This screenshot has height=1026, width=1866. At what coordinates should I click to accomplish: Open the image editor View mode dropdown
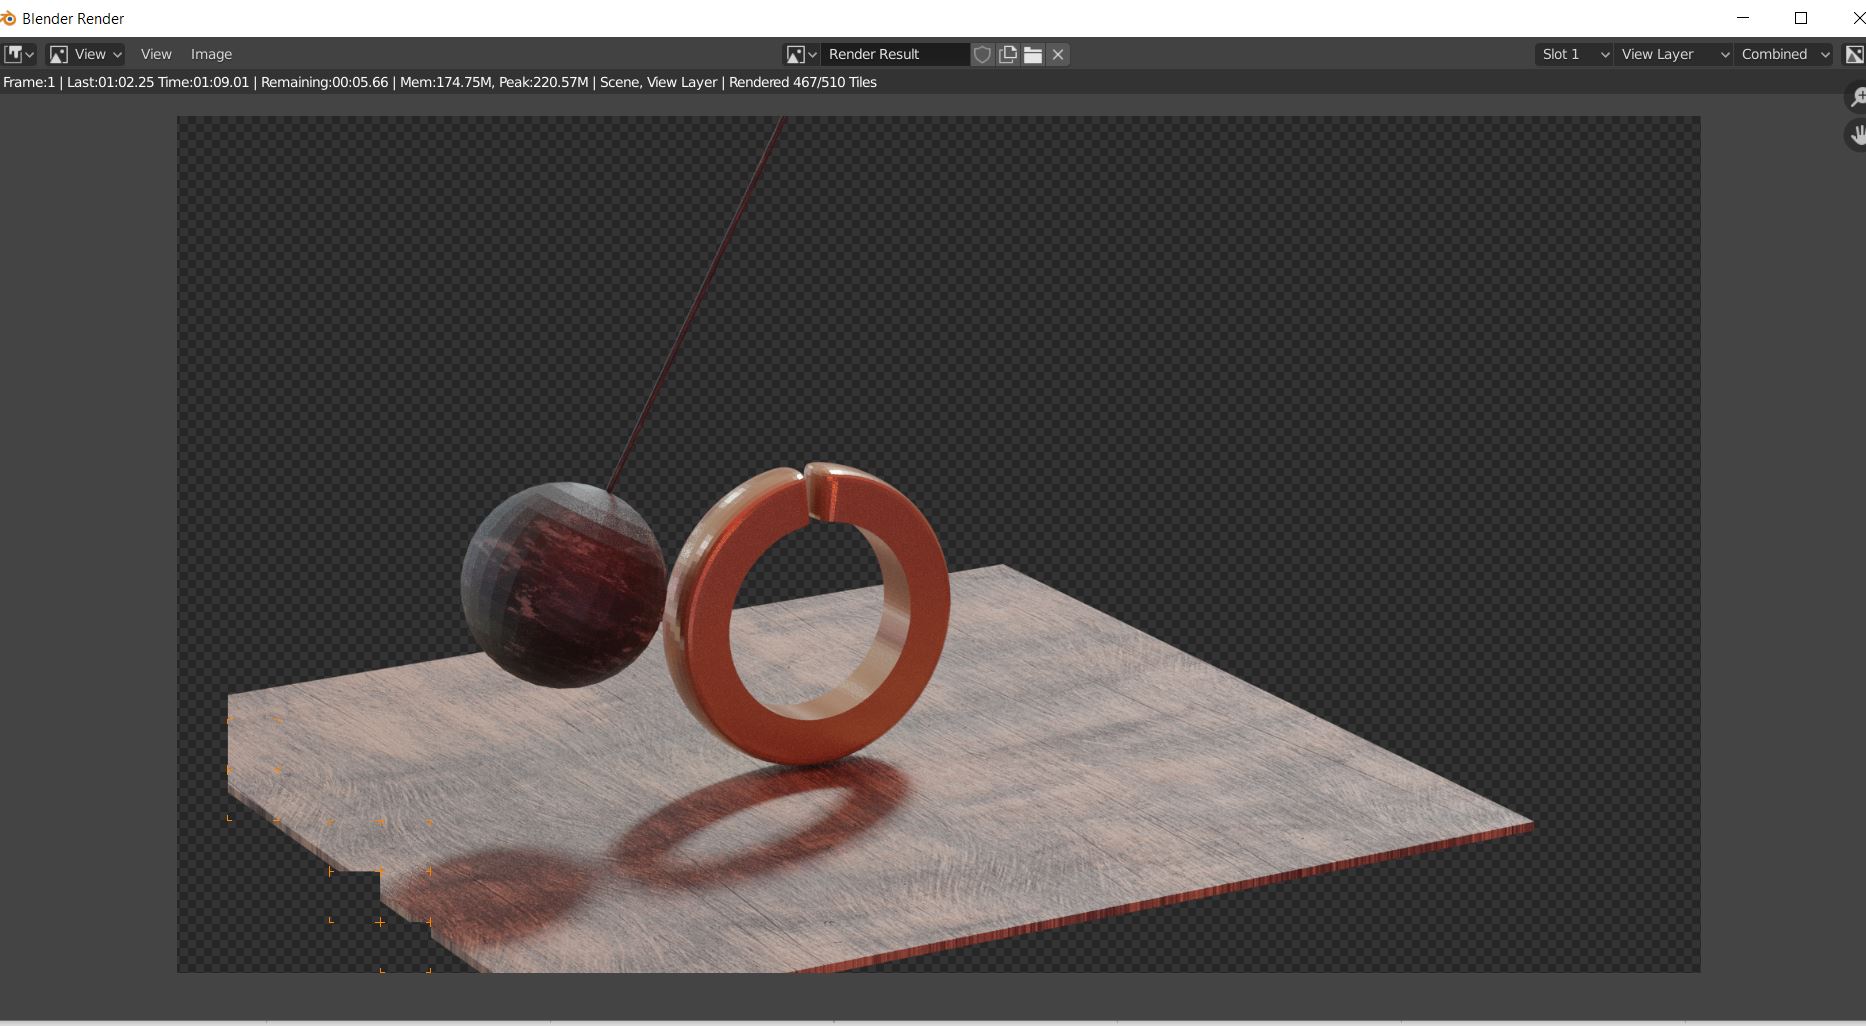[x=86, y=54]
